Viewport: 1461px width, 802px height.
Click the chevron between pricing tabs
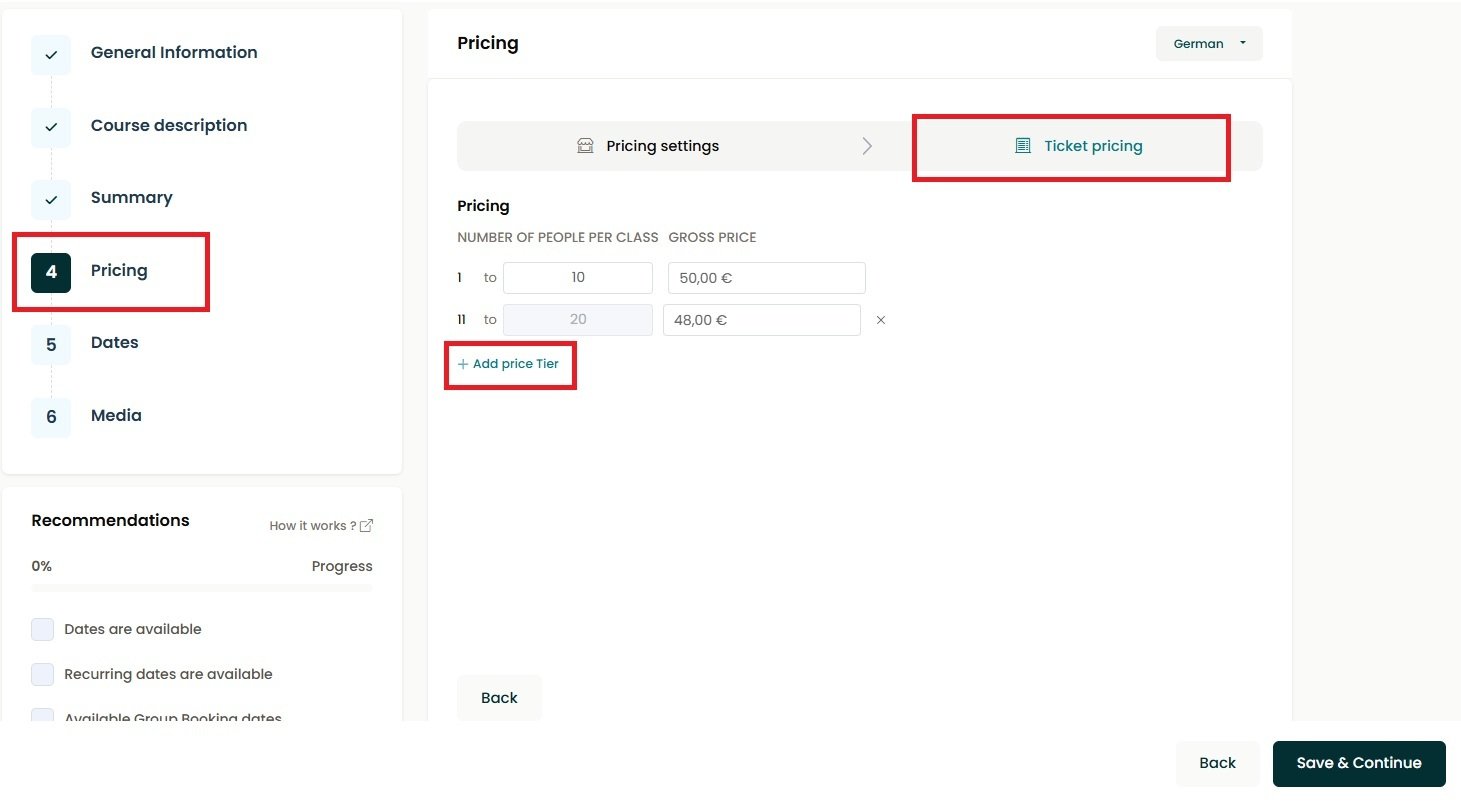click(867, 146)
